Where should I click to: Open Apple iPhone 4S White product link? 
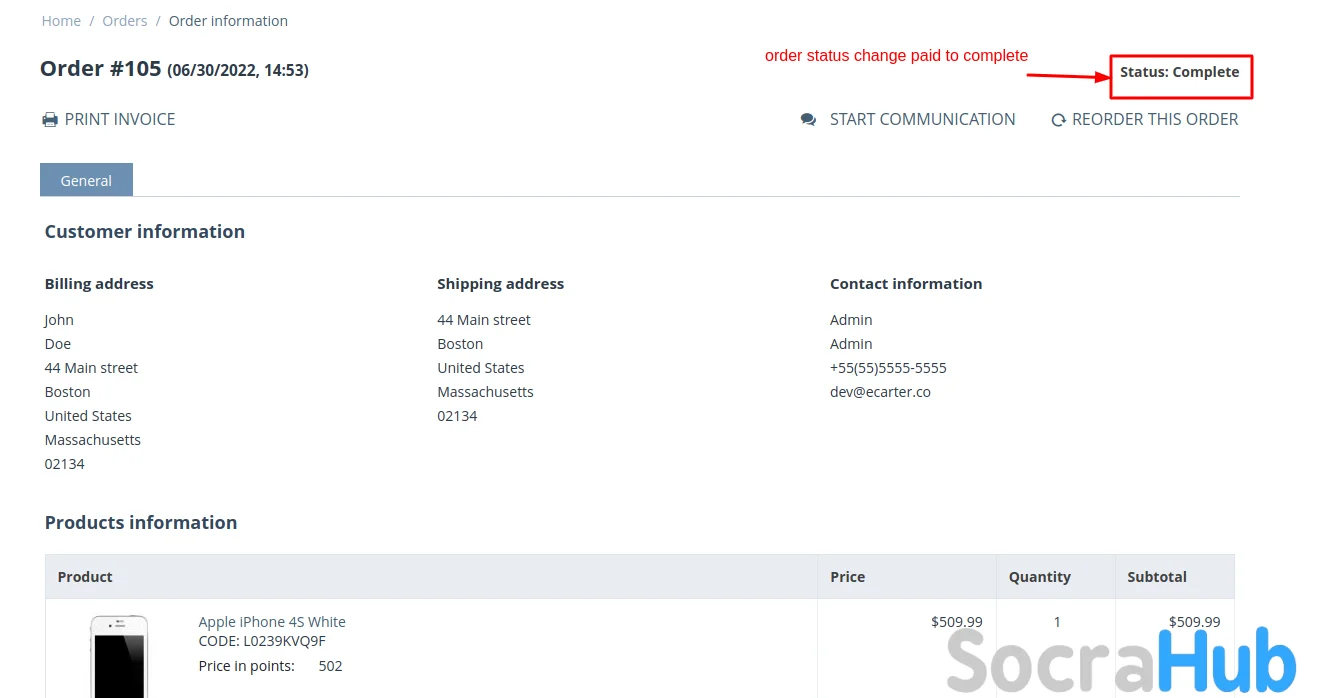click(x=272, y=622)
